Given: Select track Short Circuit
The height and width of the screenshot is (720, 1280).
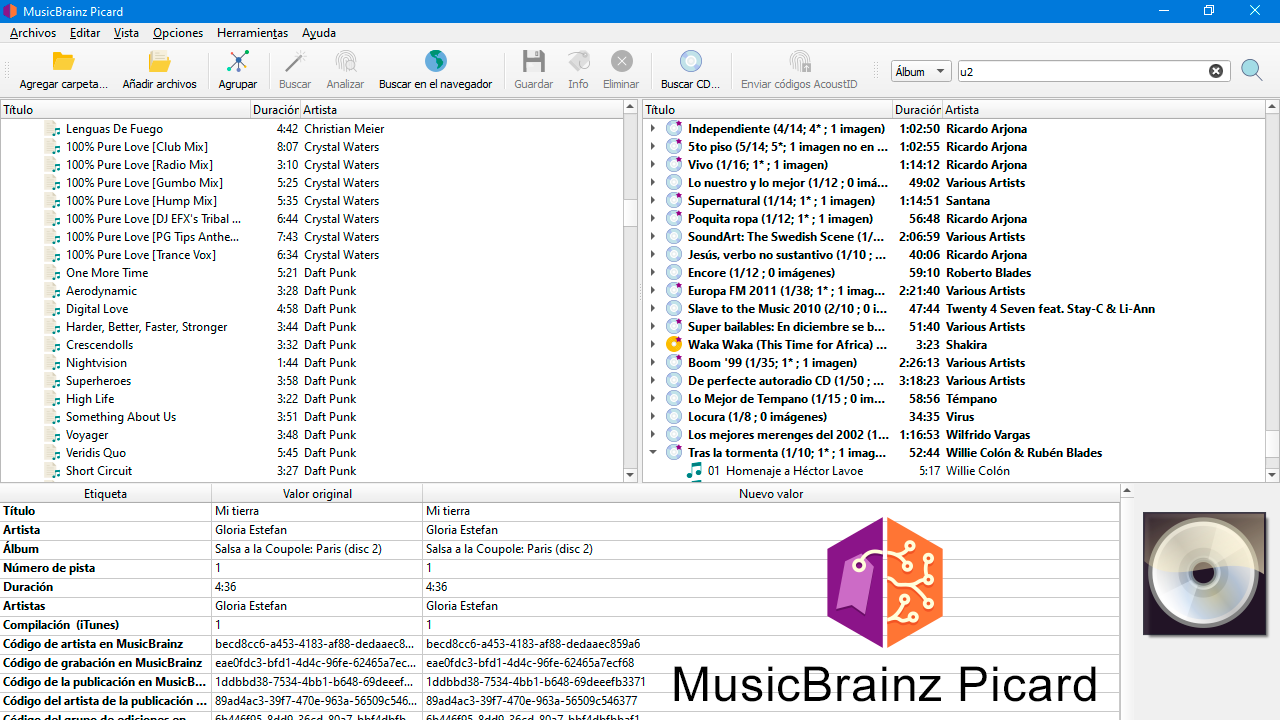Looking at the screenshot, I should 99,471.
